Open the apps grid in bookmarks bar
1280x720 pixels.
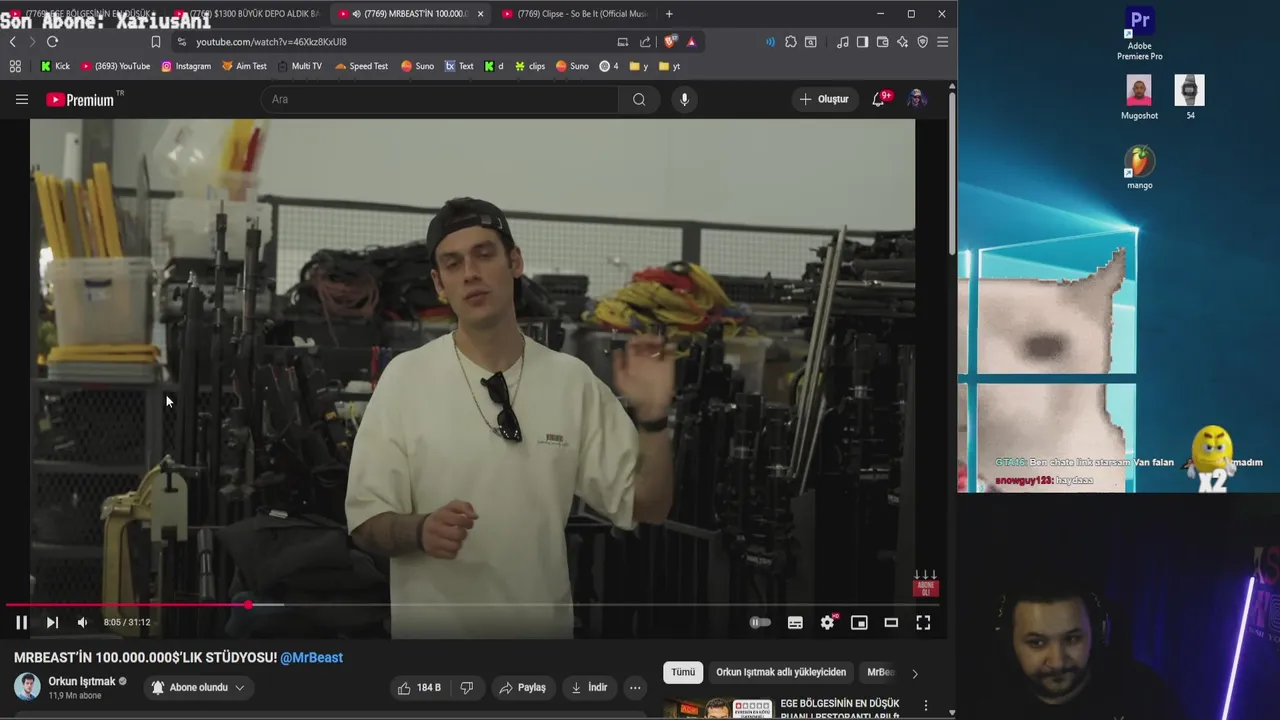click(x=15, y=66)
